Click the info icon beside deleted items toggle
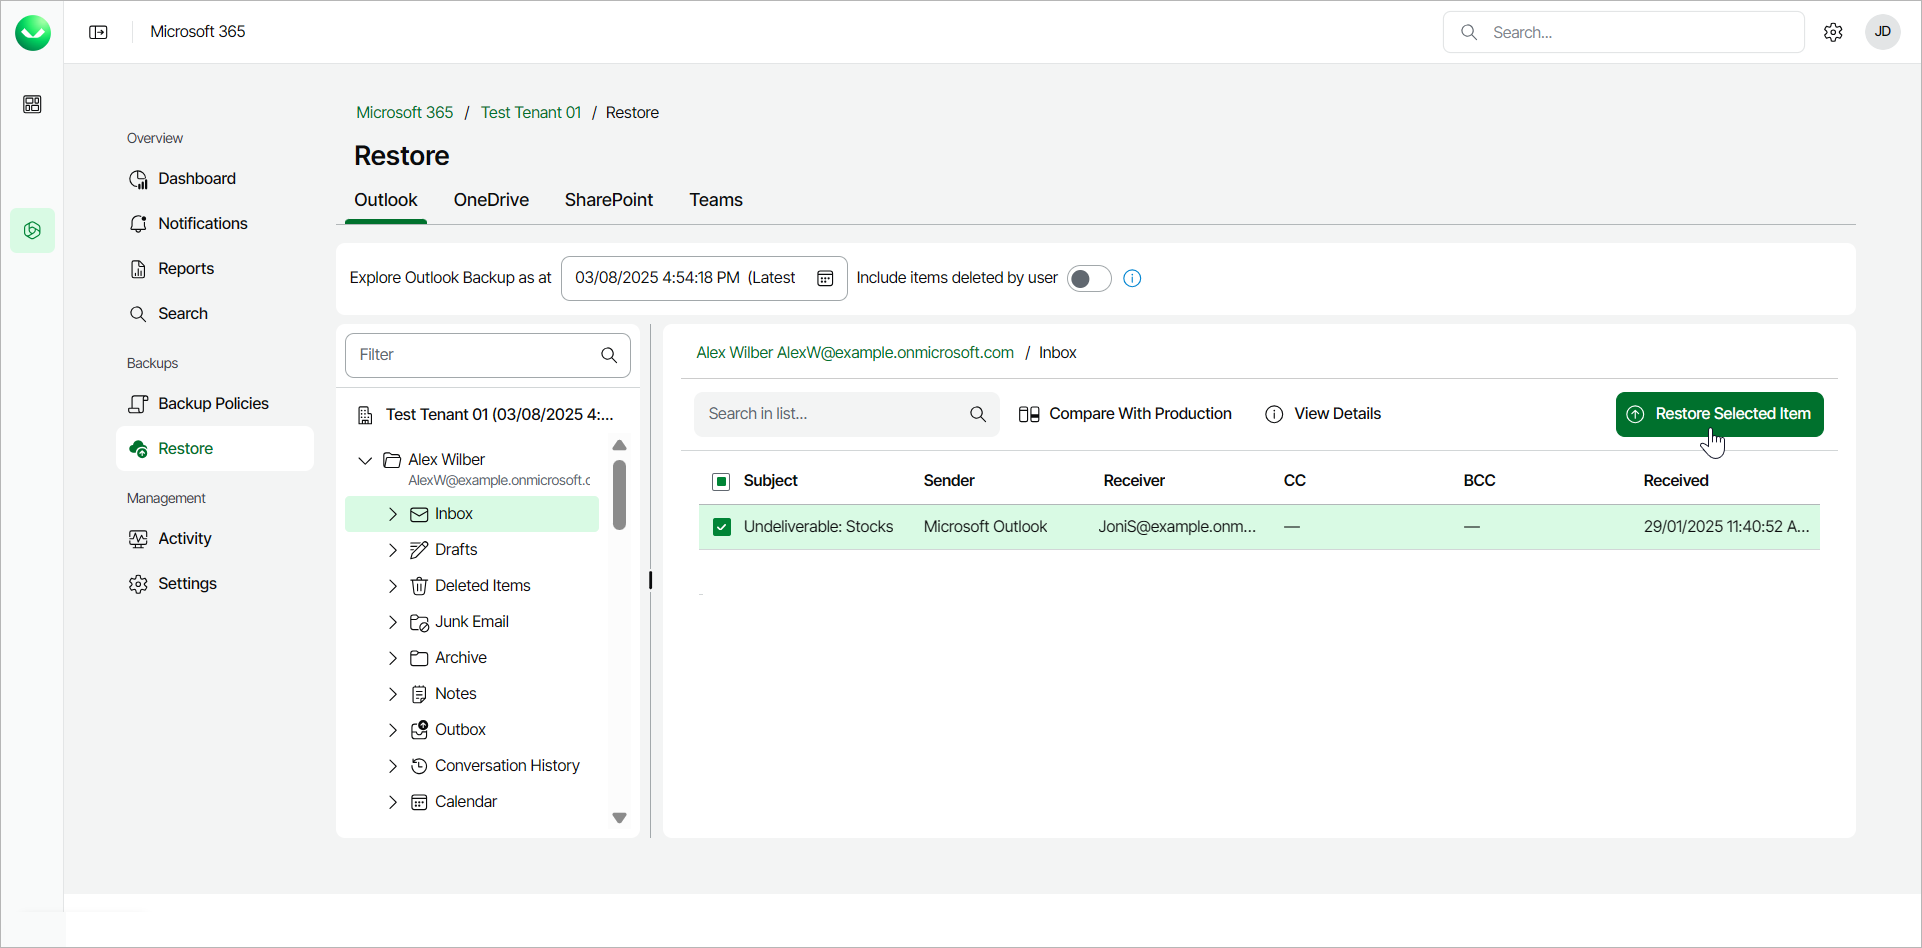Screen dimensions: 1922x948 click(1132, 278)
